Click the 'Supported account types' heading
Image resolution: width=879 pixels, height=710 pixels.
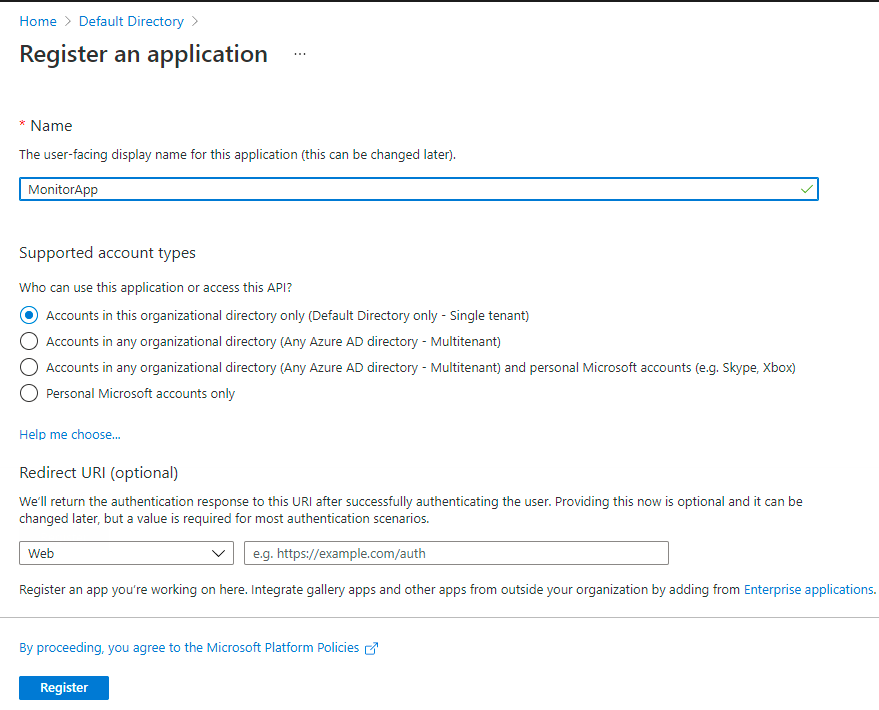107,253
